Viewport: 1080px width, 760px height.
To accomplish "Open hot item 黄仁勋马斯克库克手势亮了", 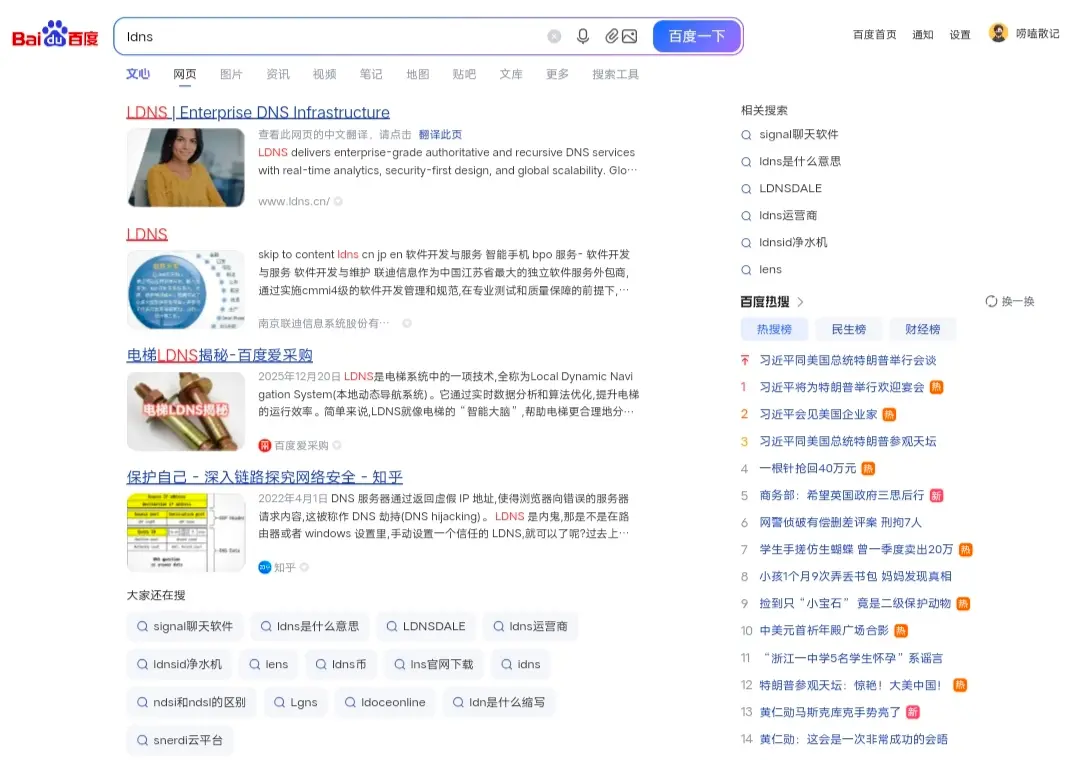I will tap(830, 712).
